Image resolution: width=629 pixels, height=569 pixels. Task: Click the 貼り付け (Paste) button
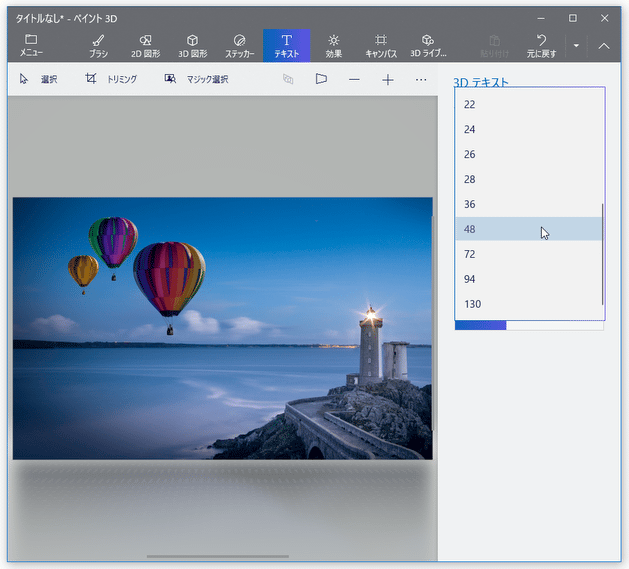[x=494, y=46]
